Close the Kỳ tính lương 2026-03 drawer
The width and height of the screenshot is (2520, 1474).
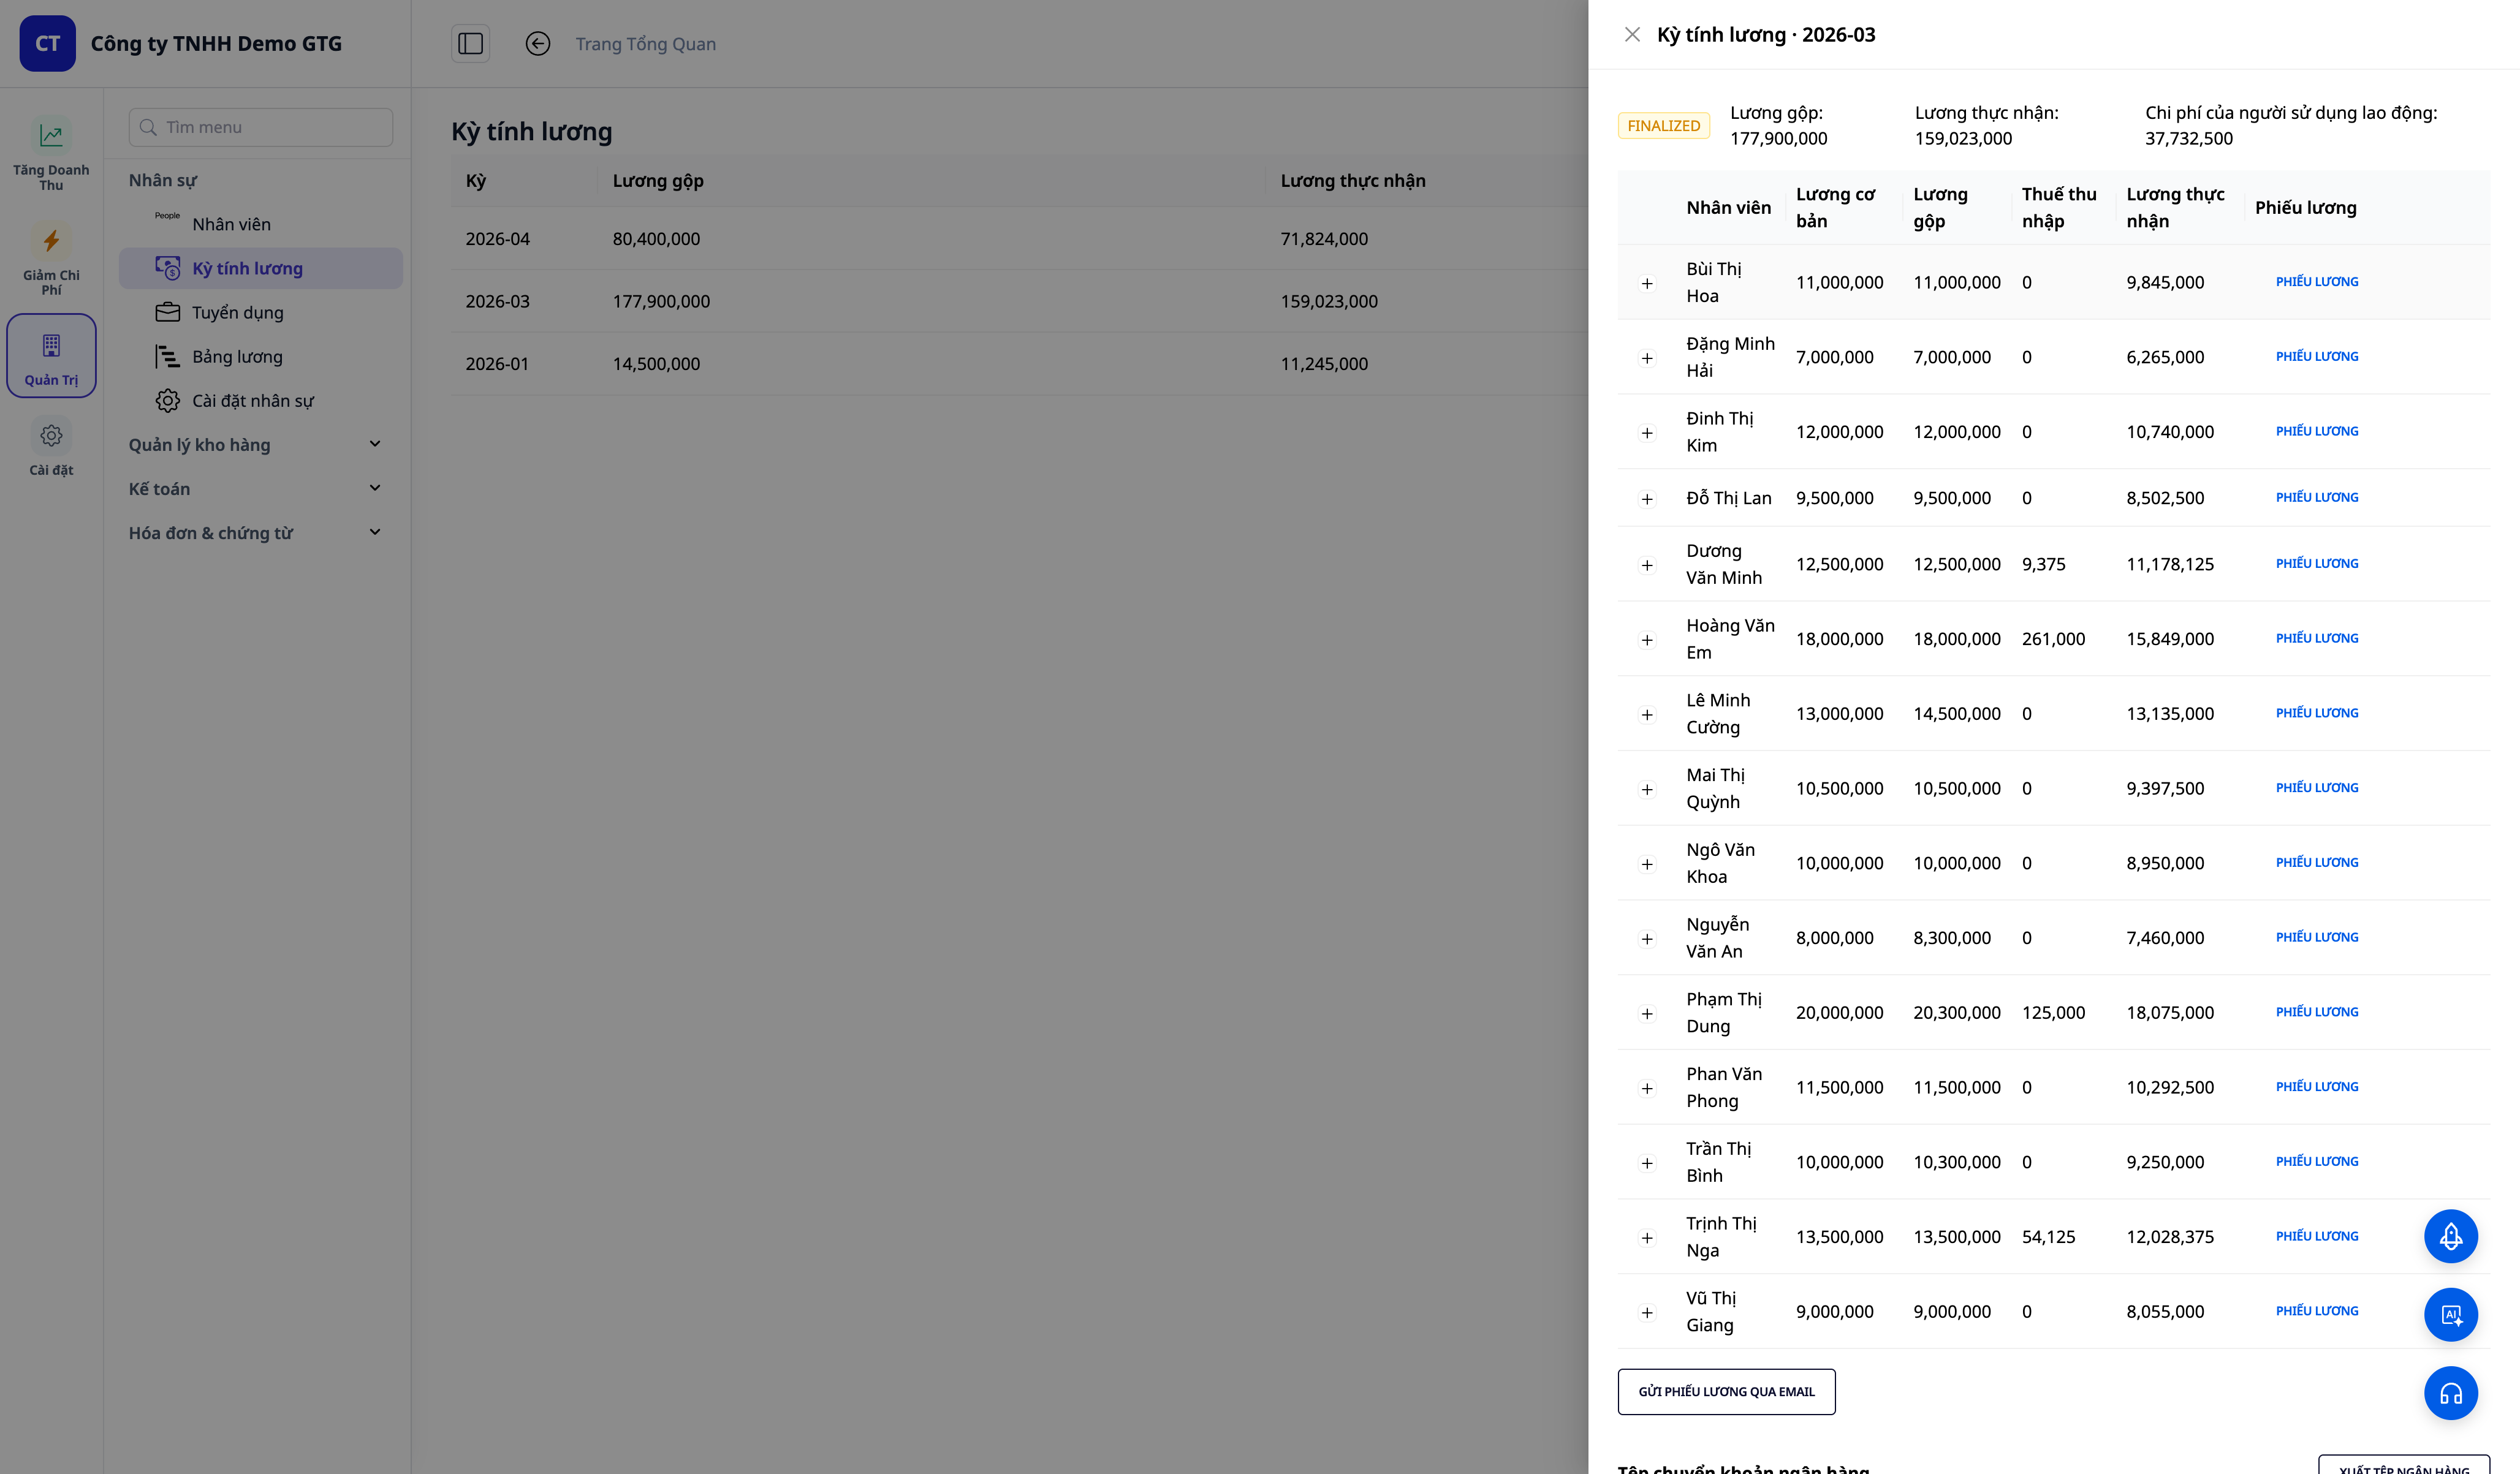tap(1632, 35)
